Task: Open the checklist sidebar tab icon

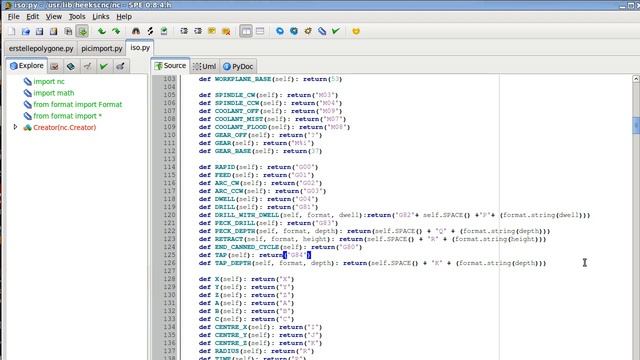Action: [55, 66]
